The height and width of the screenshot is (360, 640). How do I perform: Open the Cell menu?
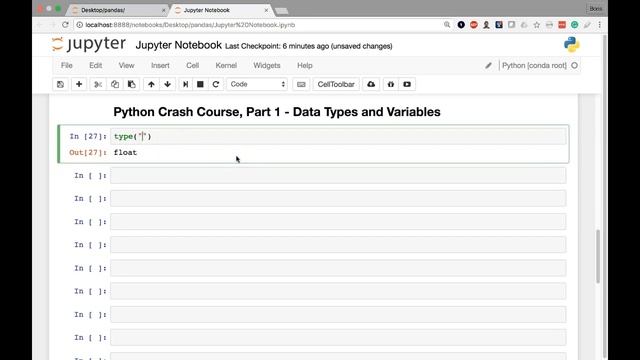point(192,65)
